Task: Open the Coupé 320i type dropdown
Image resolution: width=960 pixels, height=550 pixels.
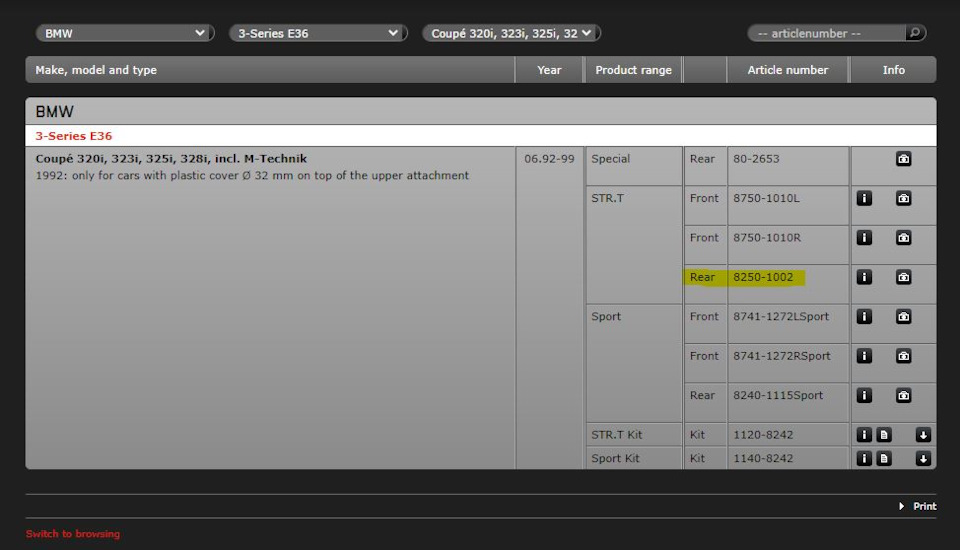Action: pos(511,33)
